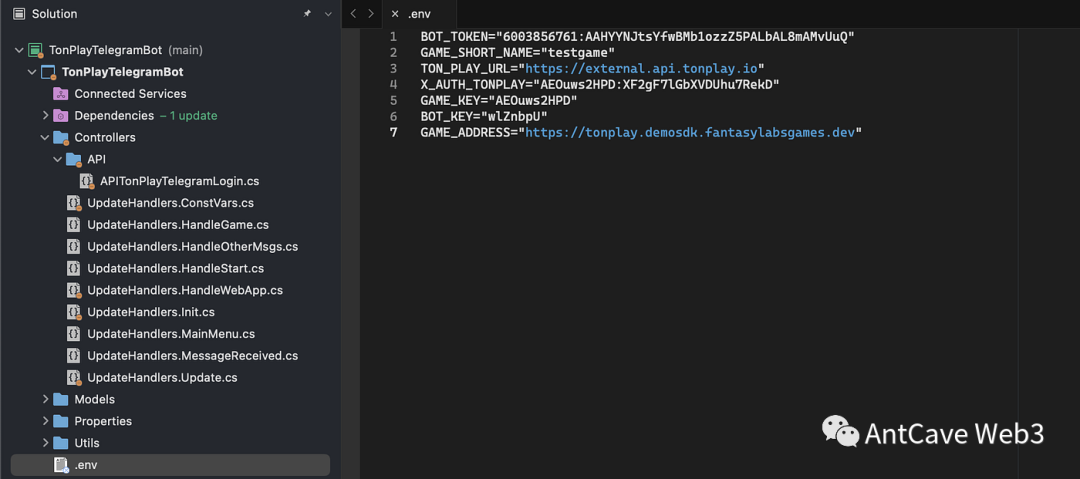Image resolution: width=1080 pixels, height=479 pixels.
Task: Expand the Dependencies node
Action: pyautogui.click(x=45, y=116)
